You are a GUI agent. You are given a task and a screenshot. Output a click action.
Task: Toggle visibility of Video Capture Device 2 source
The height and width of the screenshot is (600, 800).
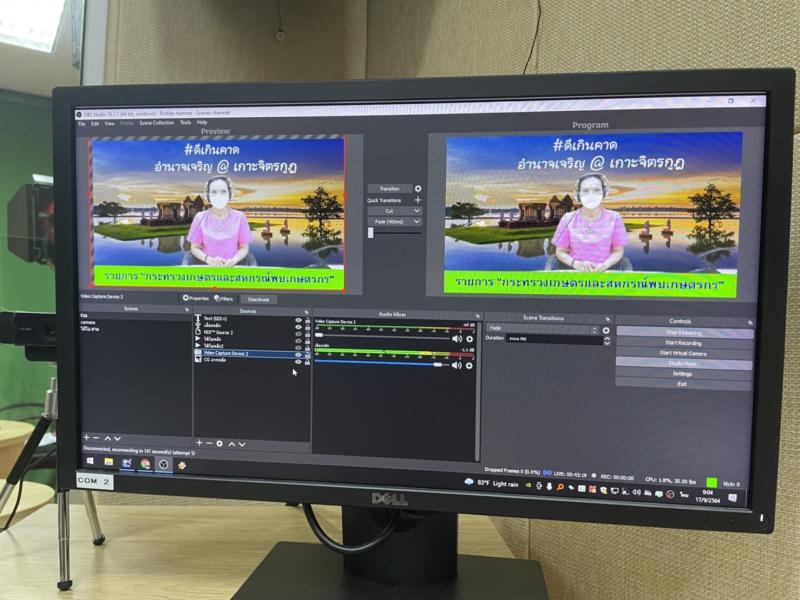(298, 355)
